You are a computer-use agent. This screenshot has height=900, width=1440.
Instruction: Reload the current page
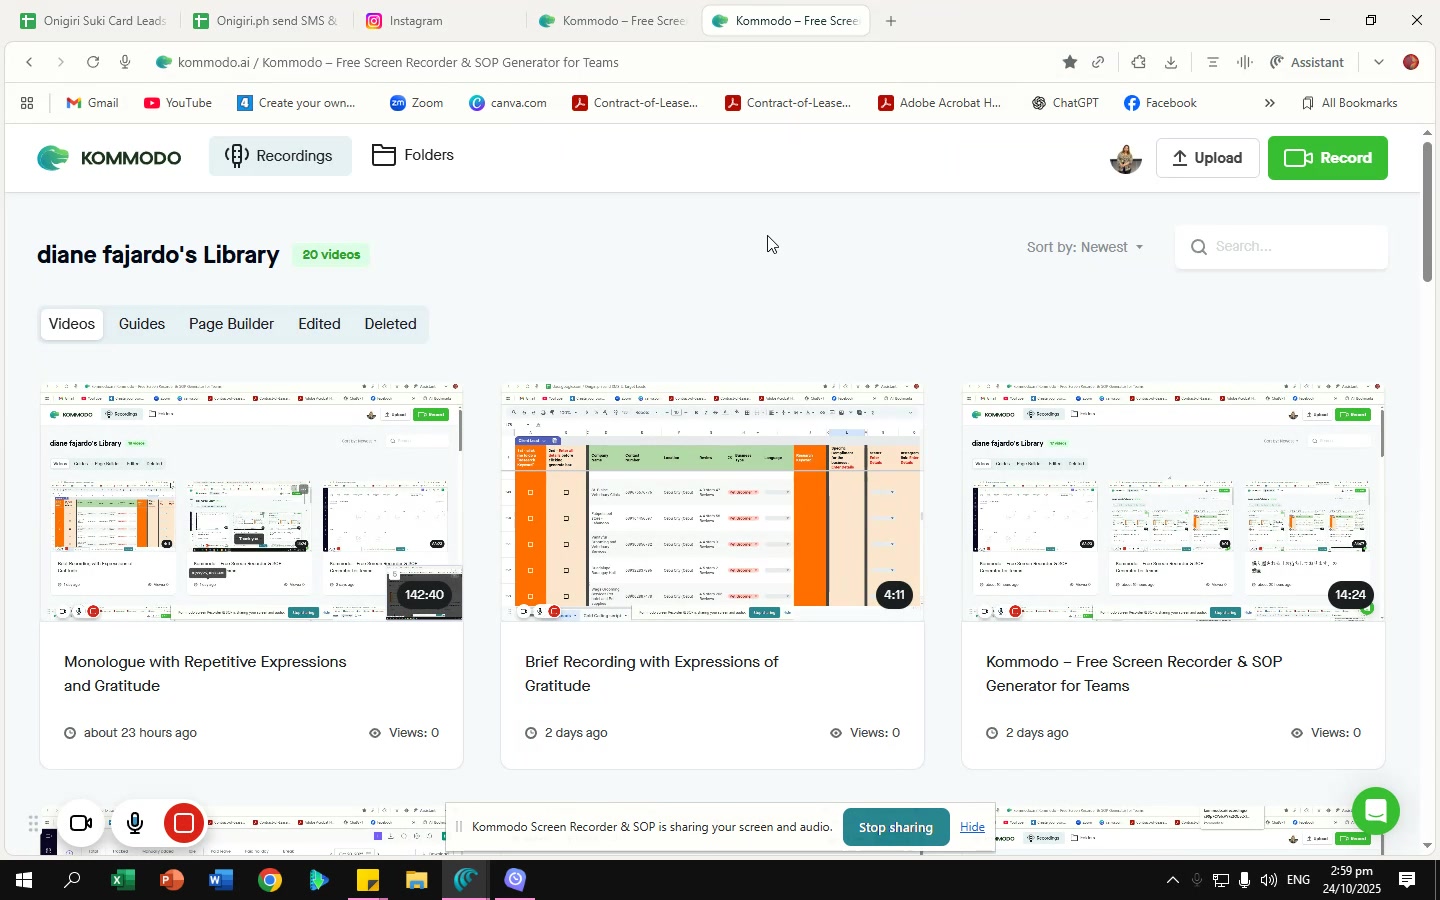click(x=93, y=62)
